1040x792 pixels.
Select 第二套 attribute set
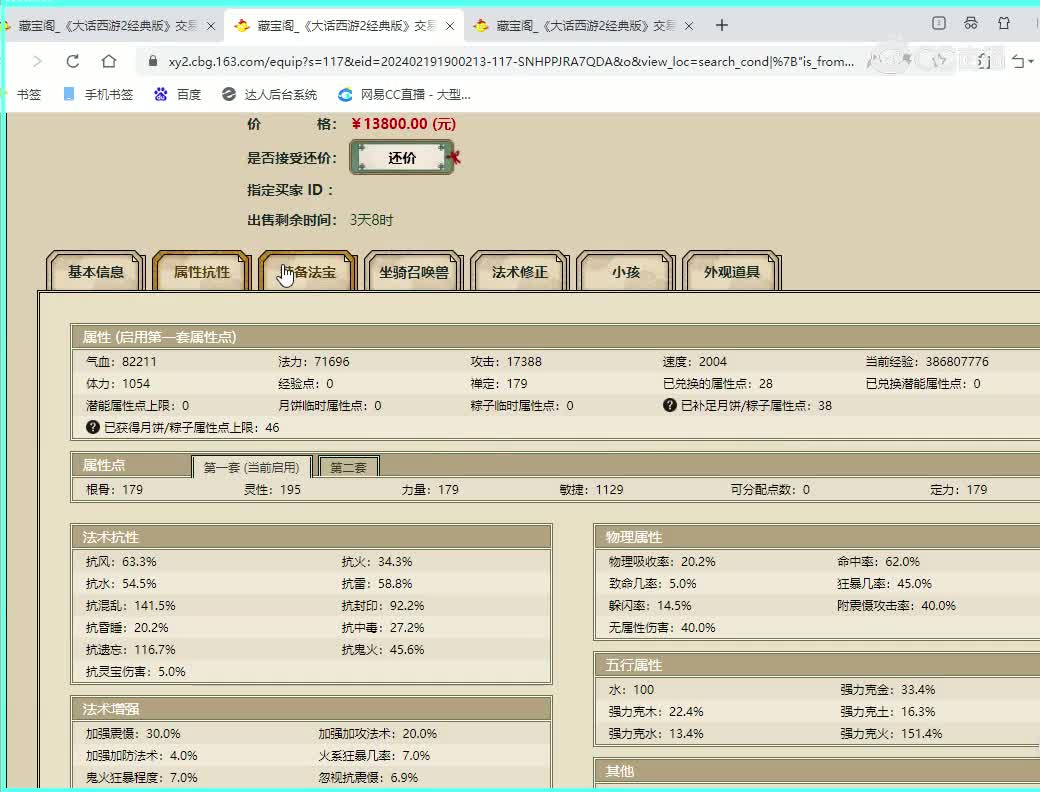349,467
